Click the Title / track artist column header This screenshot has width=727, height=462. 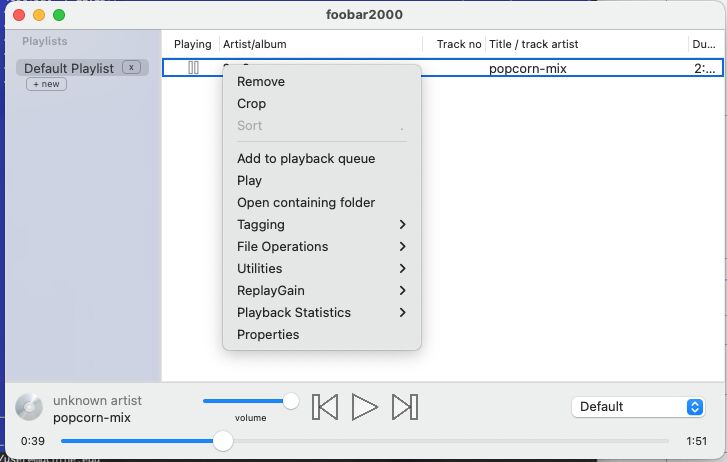point(533,44)
